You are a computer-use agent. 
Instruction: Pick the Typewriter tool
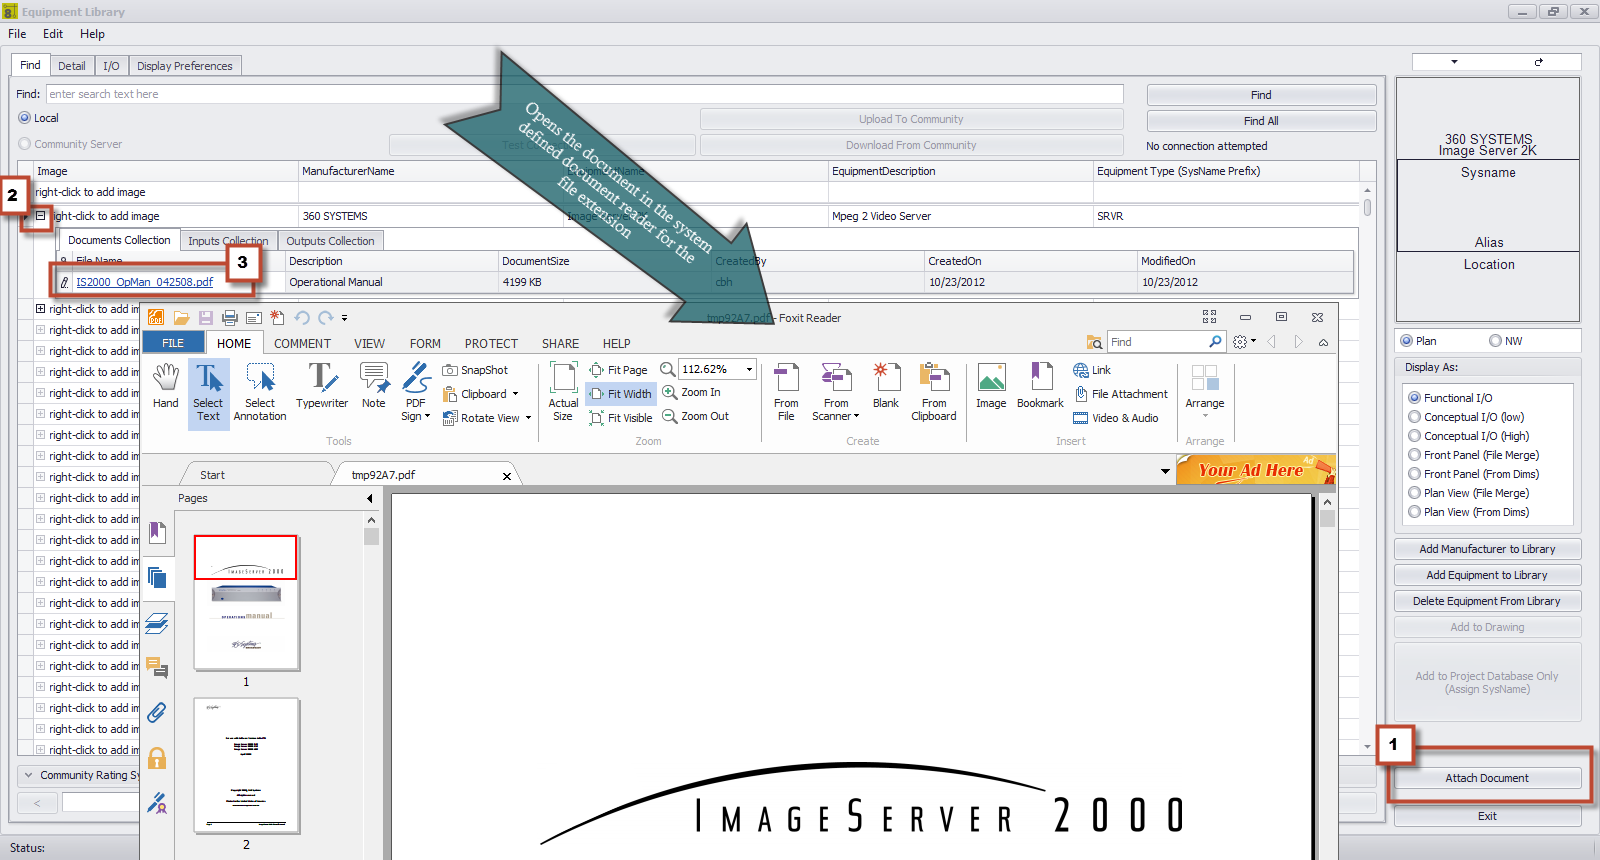pyautogui.click(x=322, y=386)
